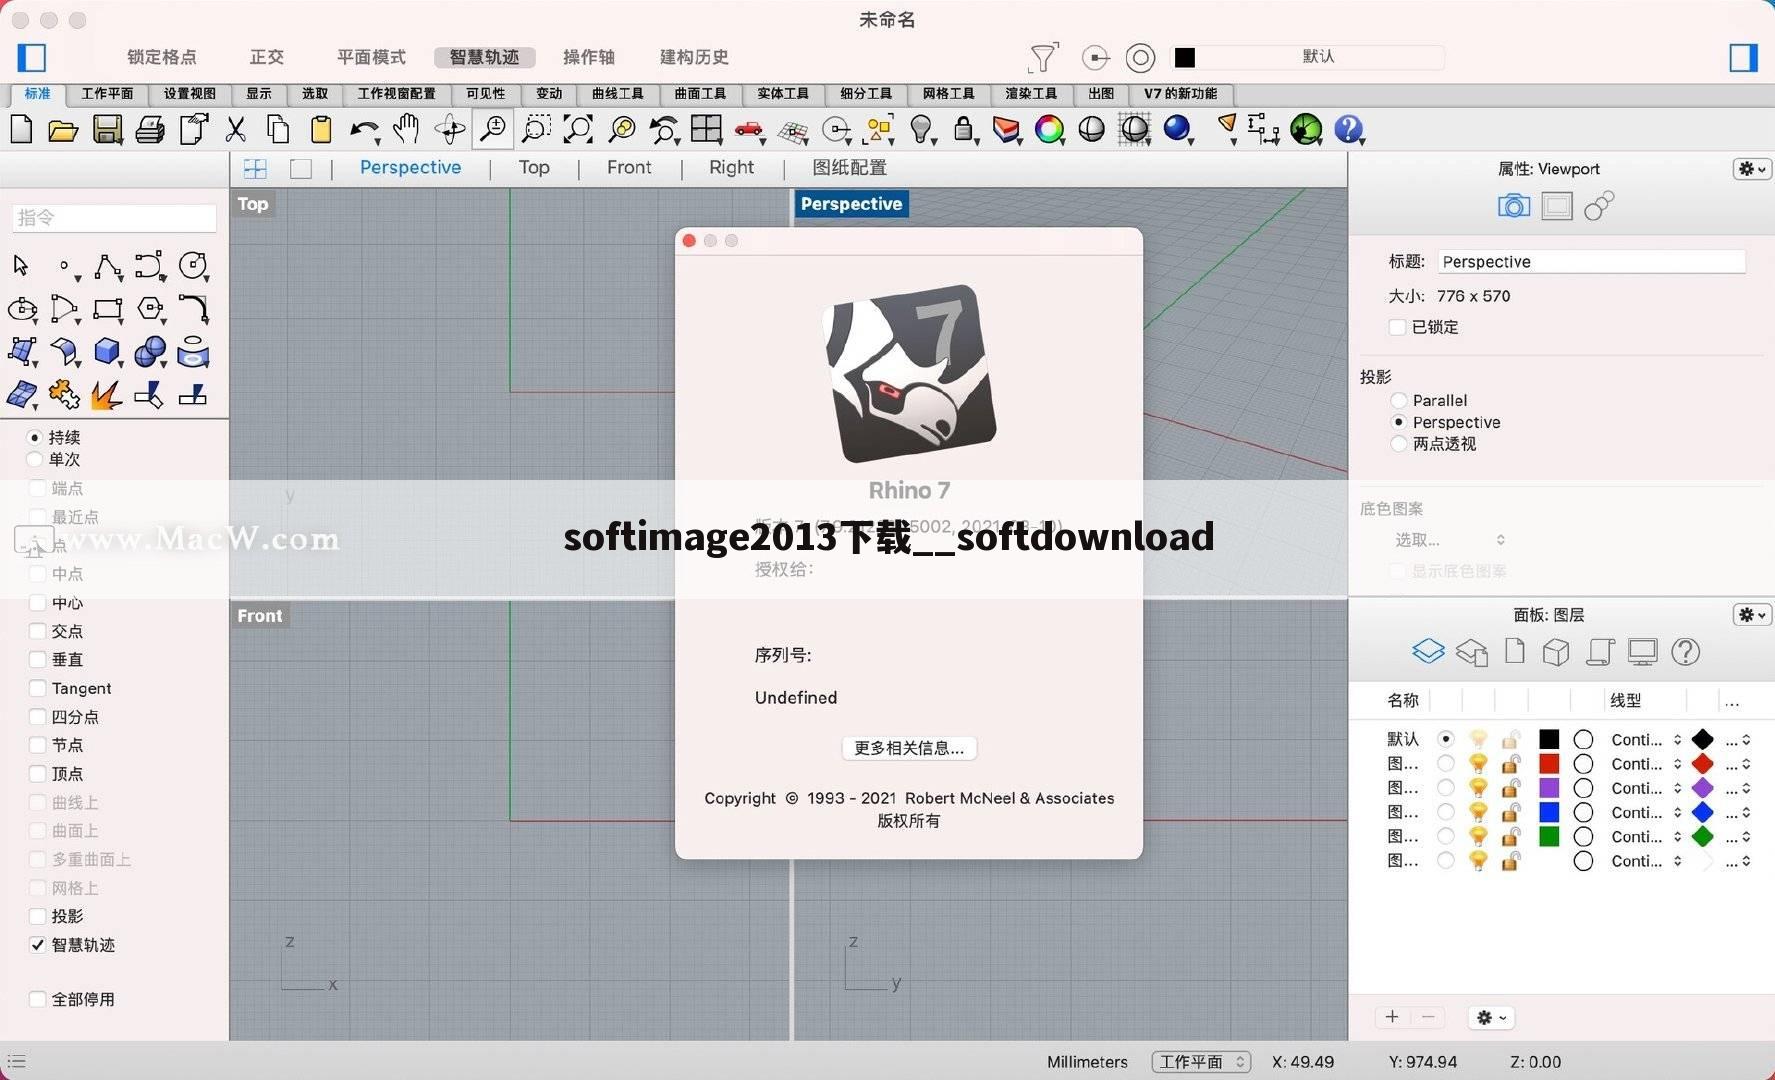Uncheck the 智慧轨迹 checkbox
Image resolution: width=1775 pixels, height=1080 pixels.
pyautogui.click(x=38, y=945)
